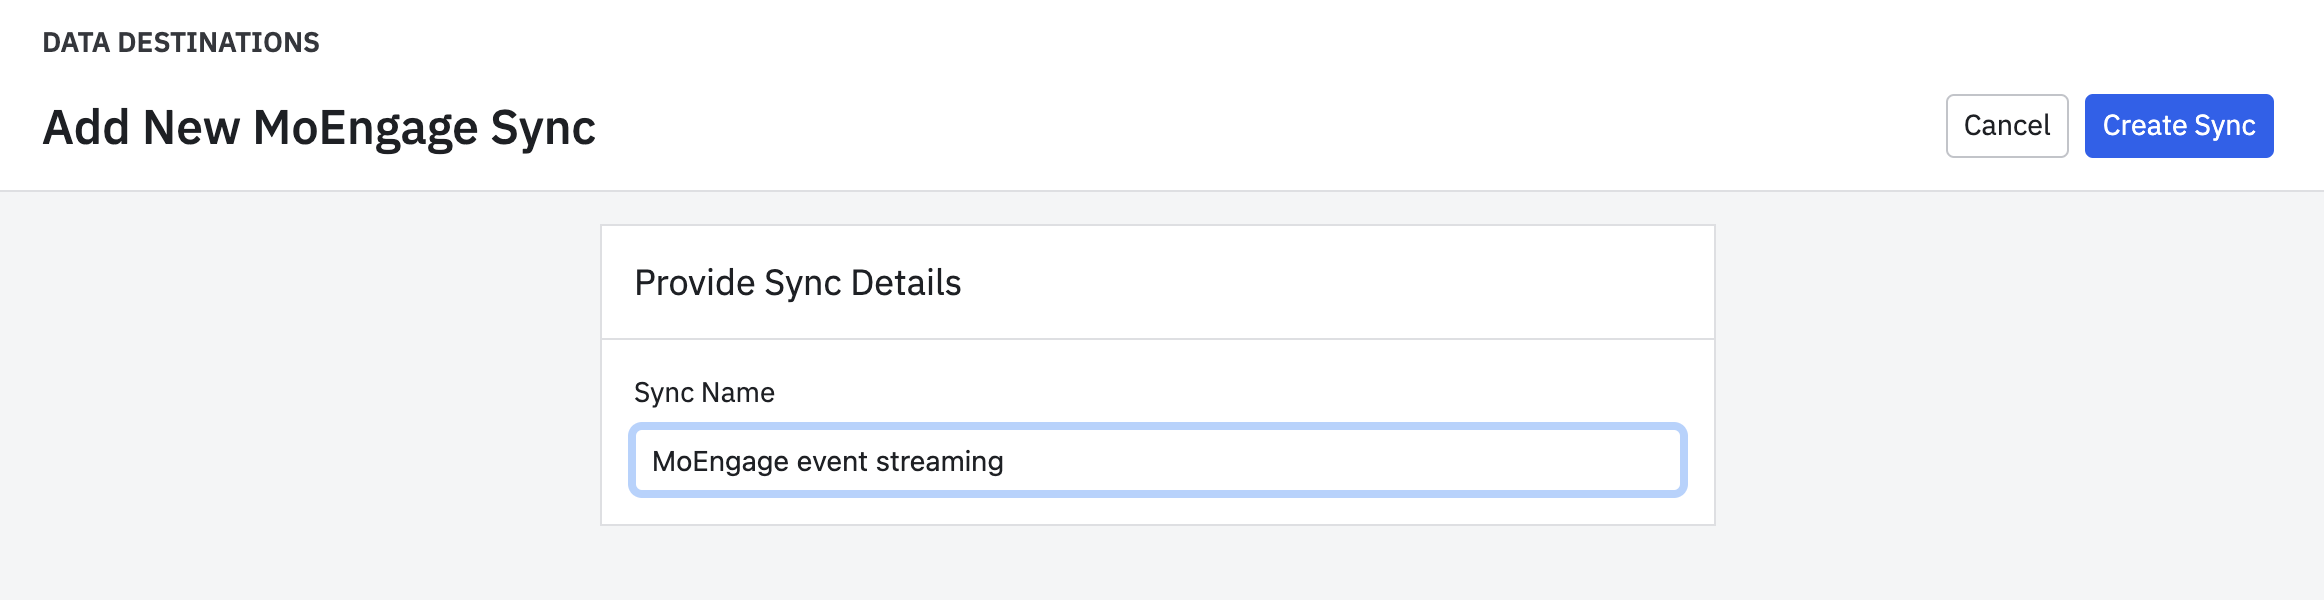The height and width of the screenshot is (600, 2324).
Task: Click the word 'Provide' in card header
Action: click(695, 283)
